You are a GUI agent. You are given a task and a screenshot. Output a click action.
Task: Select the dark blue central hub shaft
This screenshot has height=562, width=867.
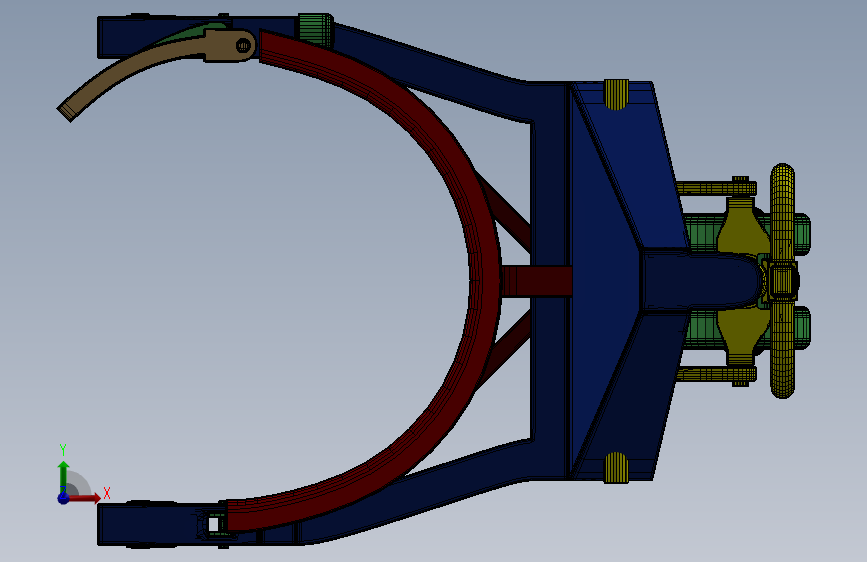[699, 280]
